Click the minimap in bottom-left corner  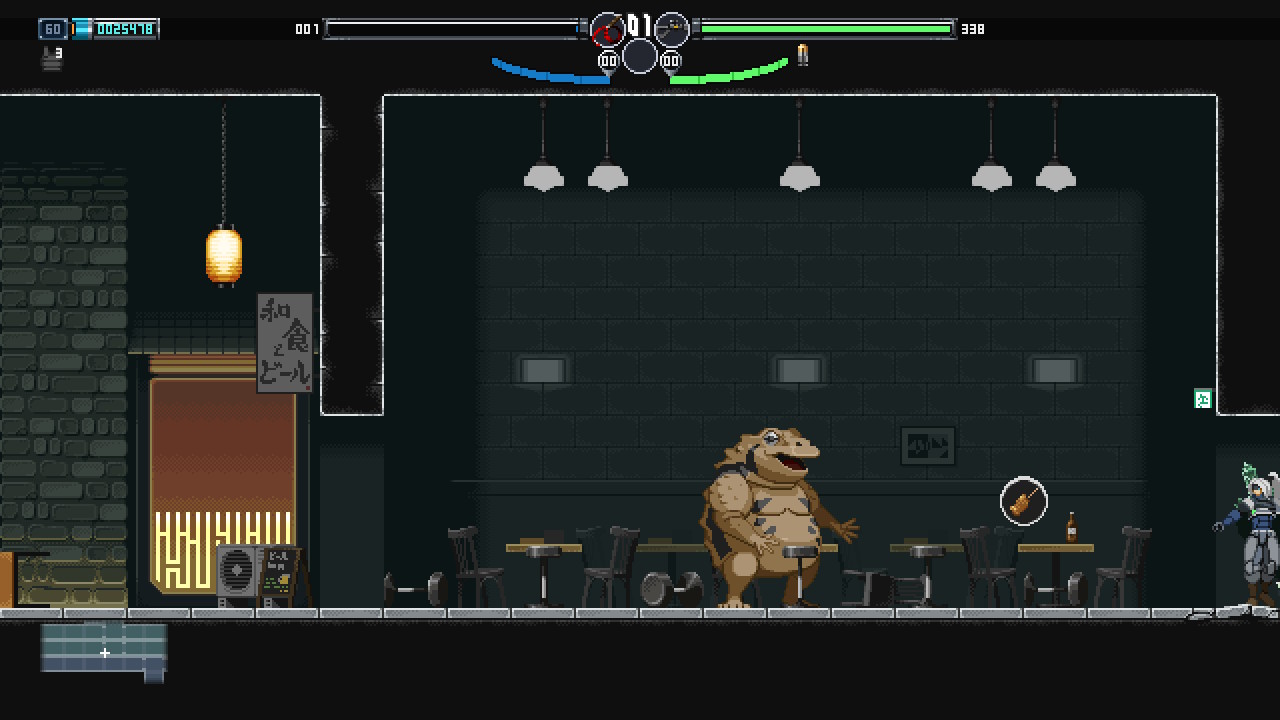pyautogui.click(x=103, y=650)
